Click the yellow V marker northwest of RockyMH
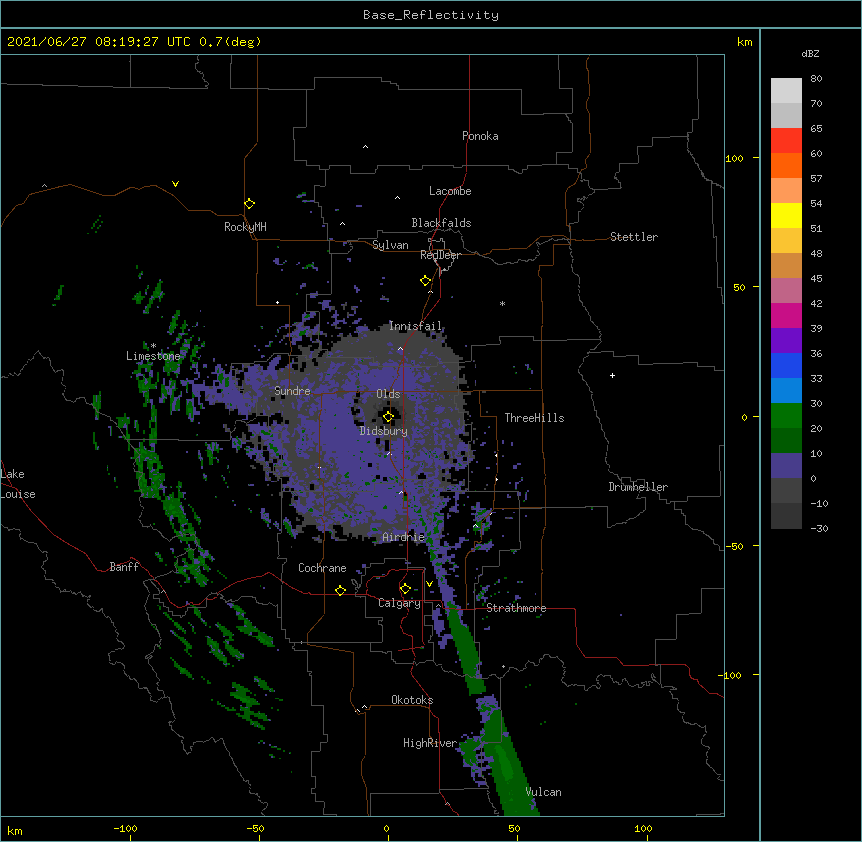The height and width of the screenshot is (842, 862). pyautogui.click(x=175, y=184)
